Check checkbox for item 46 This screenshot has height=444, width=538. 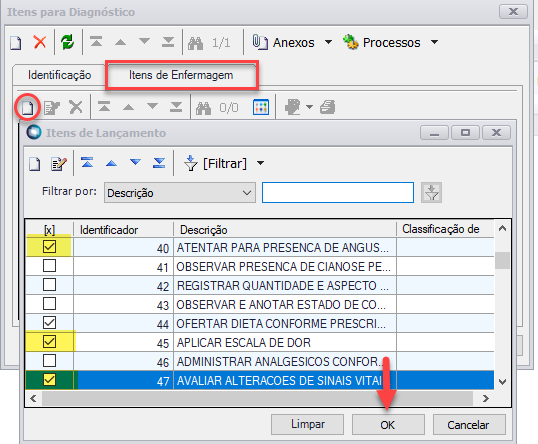[49, 361]
